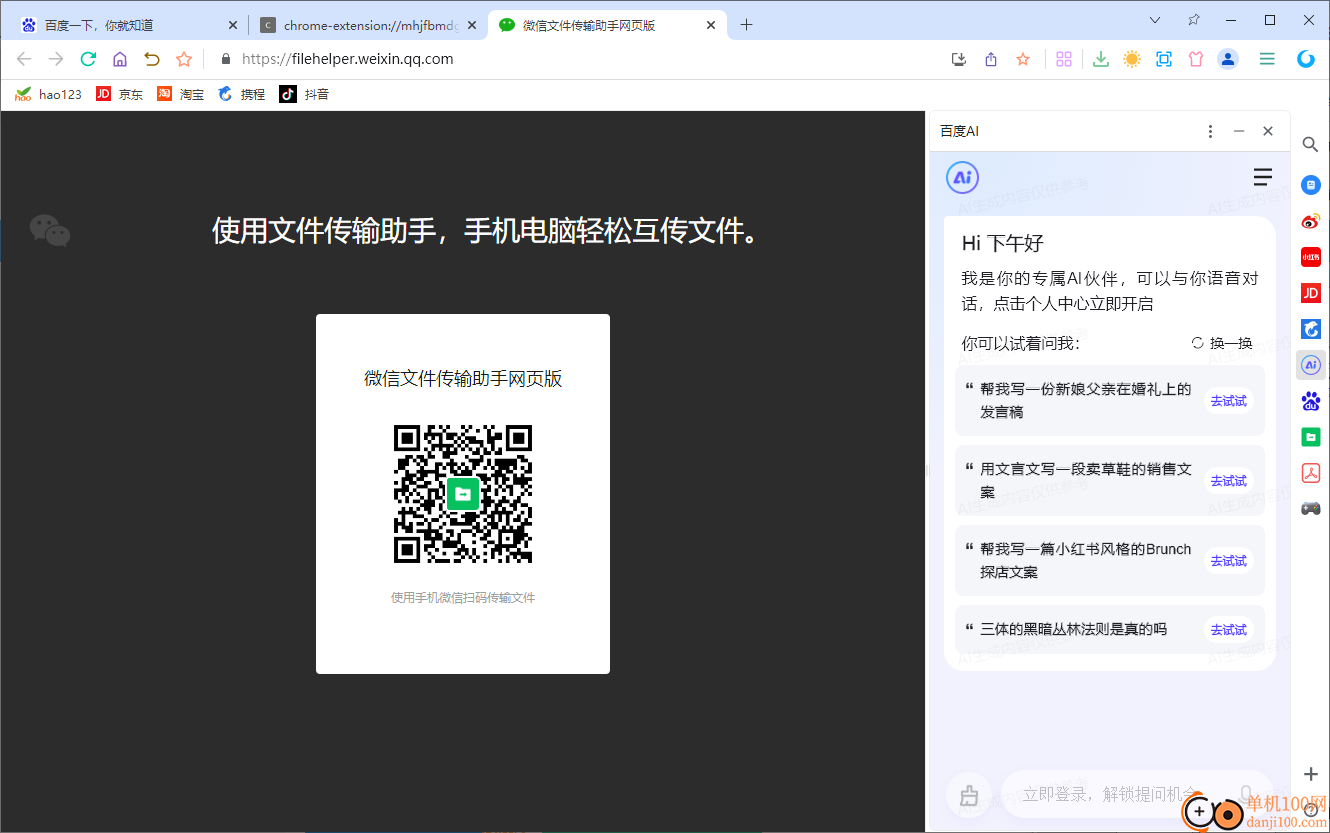This screenshot has height=833, width=1330.
Task: Switch to chrome-extension tab
Action: tap(367, 25)
